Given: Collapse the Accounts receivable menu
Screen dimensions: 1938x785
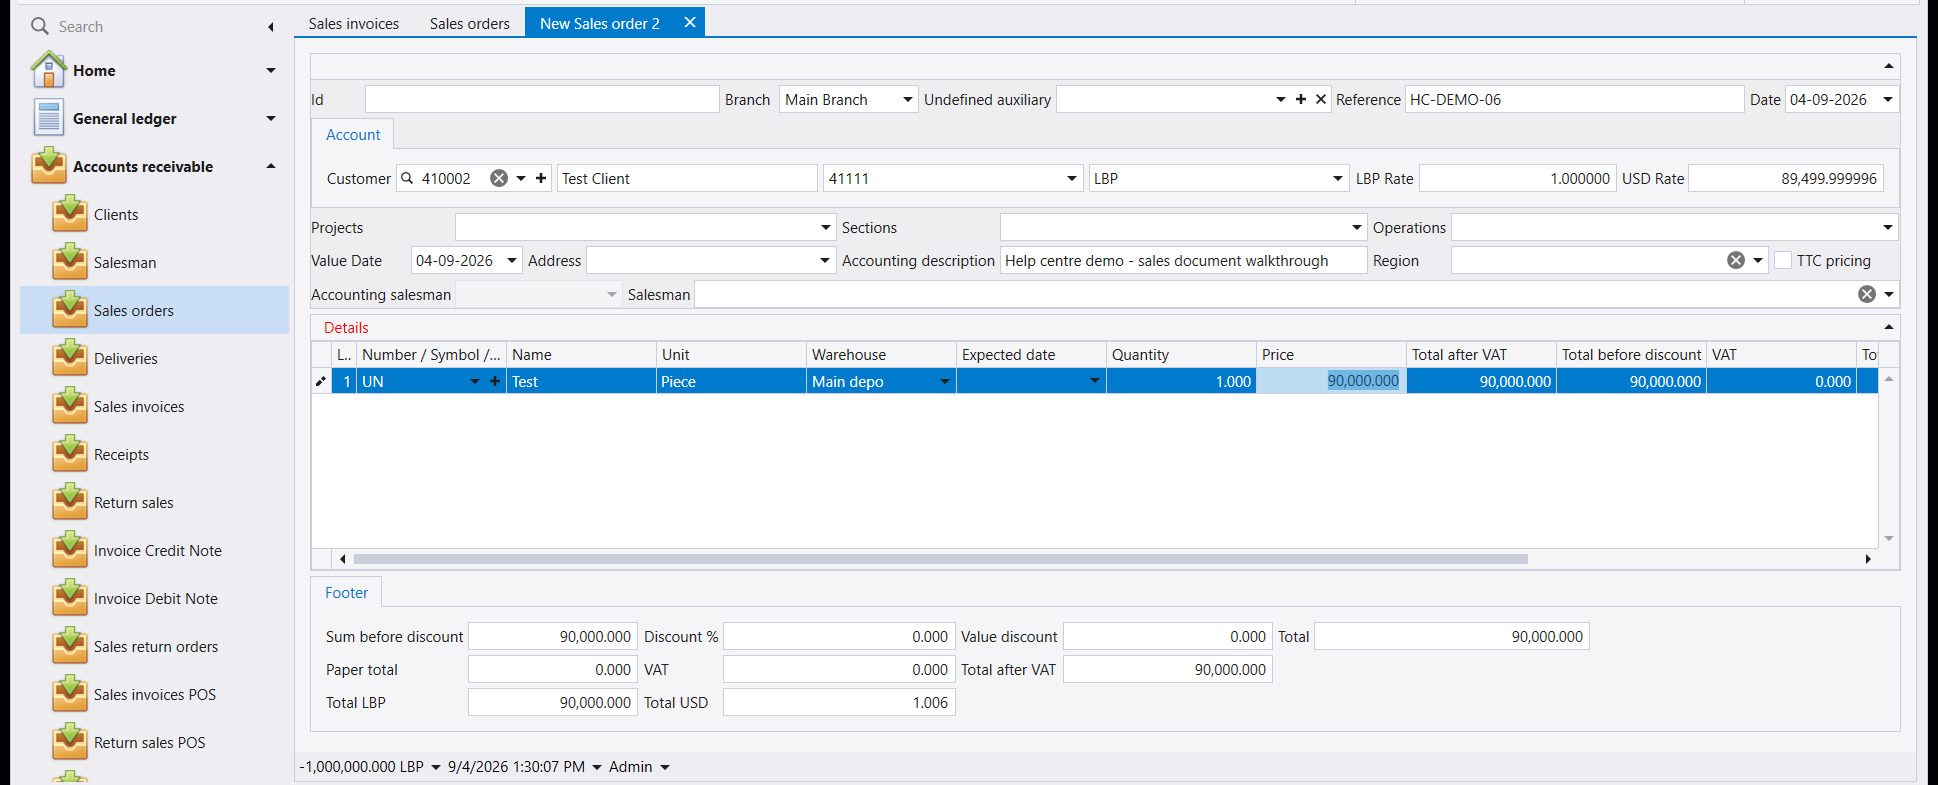Looking at the screenshot, I should 271,166.
